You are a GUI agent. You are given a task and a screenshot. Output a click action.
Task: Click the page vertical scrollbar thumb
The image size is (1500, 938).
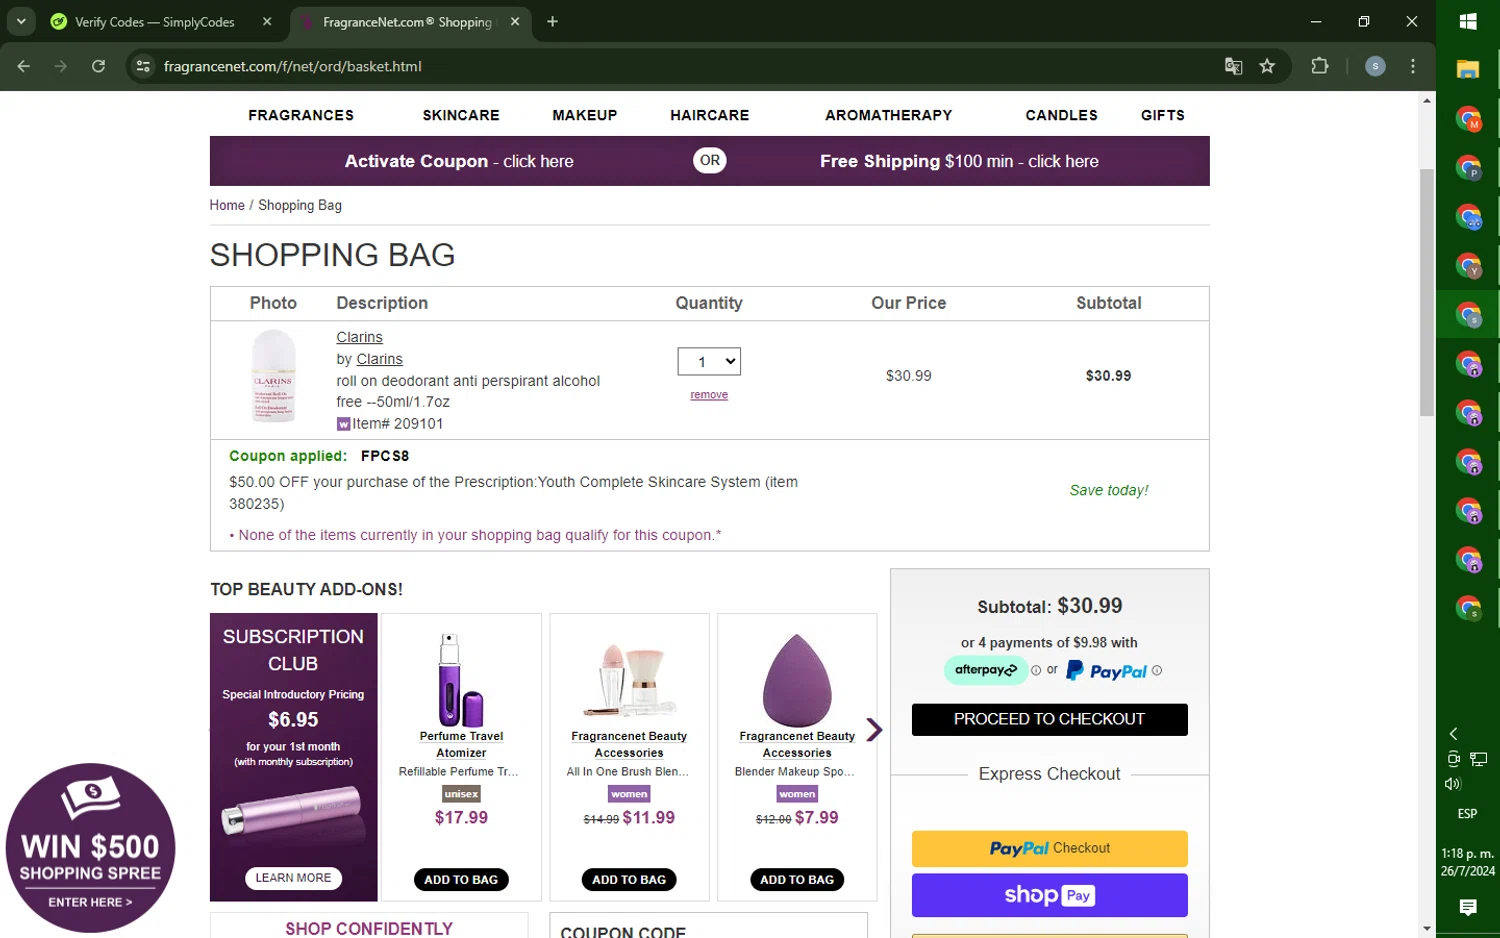click(x=1427, y=292)
